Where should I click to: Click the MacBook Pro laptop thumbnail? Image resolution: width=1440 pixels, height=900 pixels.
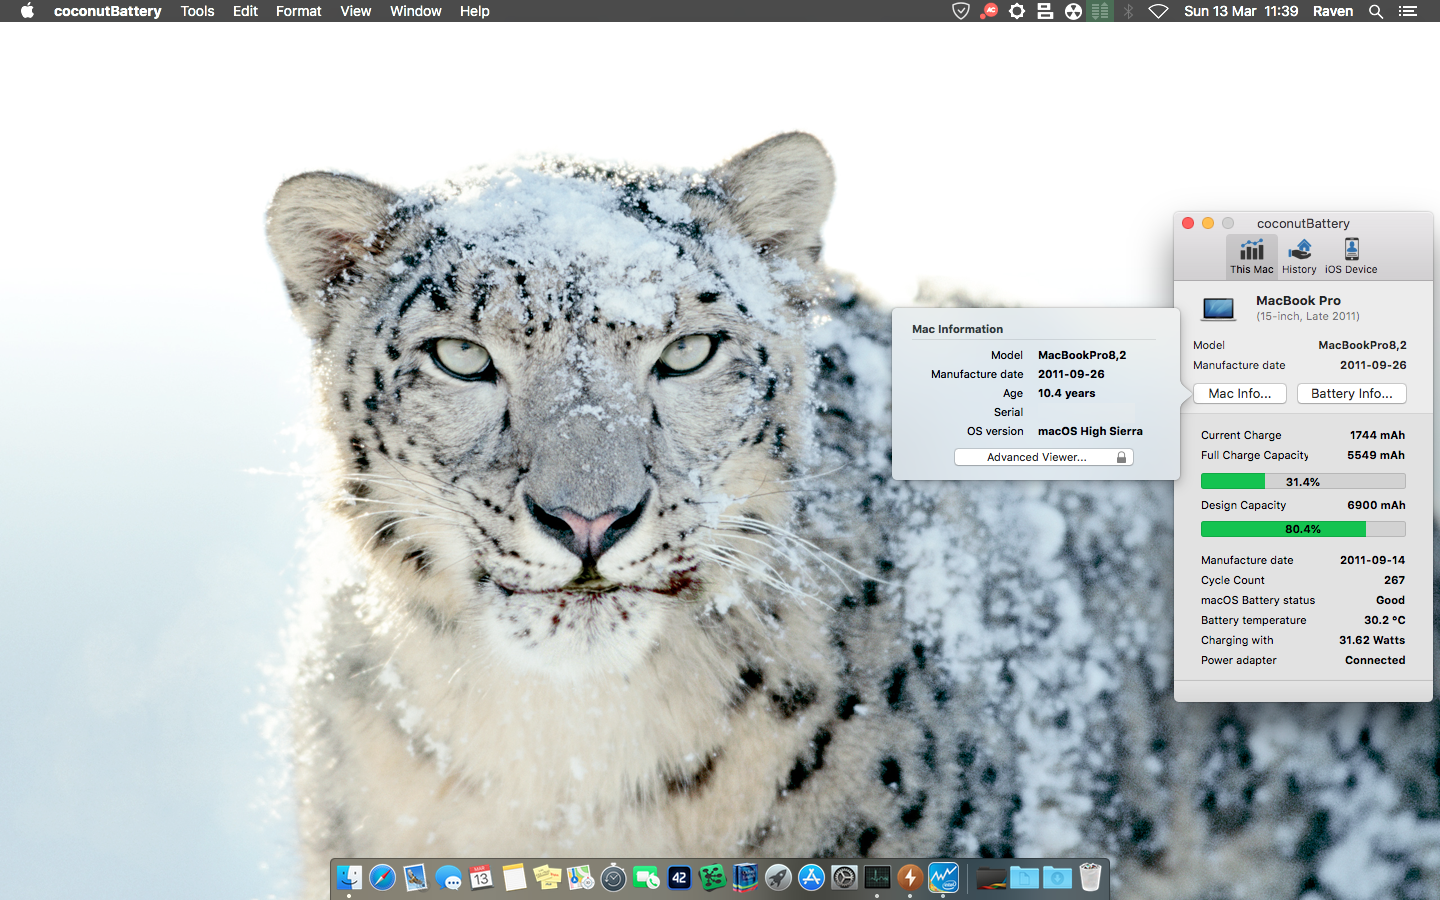(1218, 308)
